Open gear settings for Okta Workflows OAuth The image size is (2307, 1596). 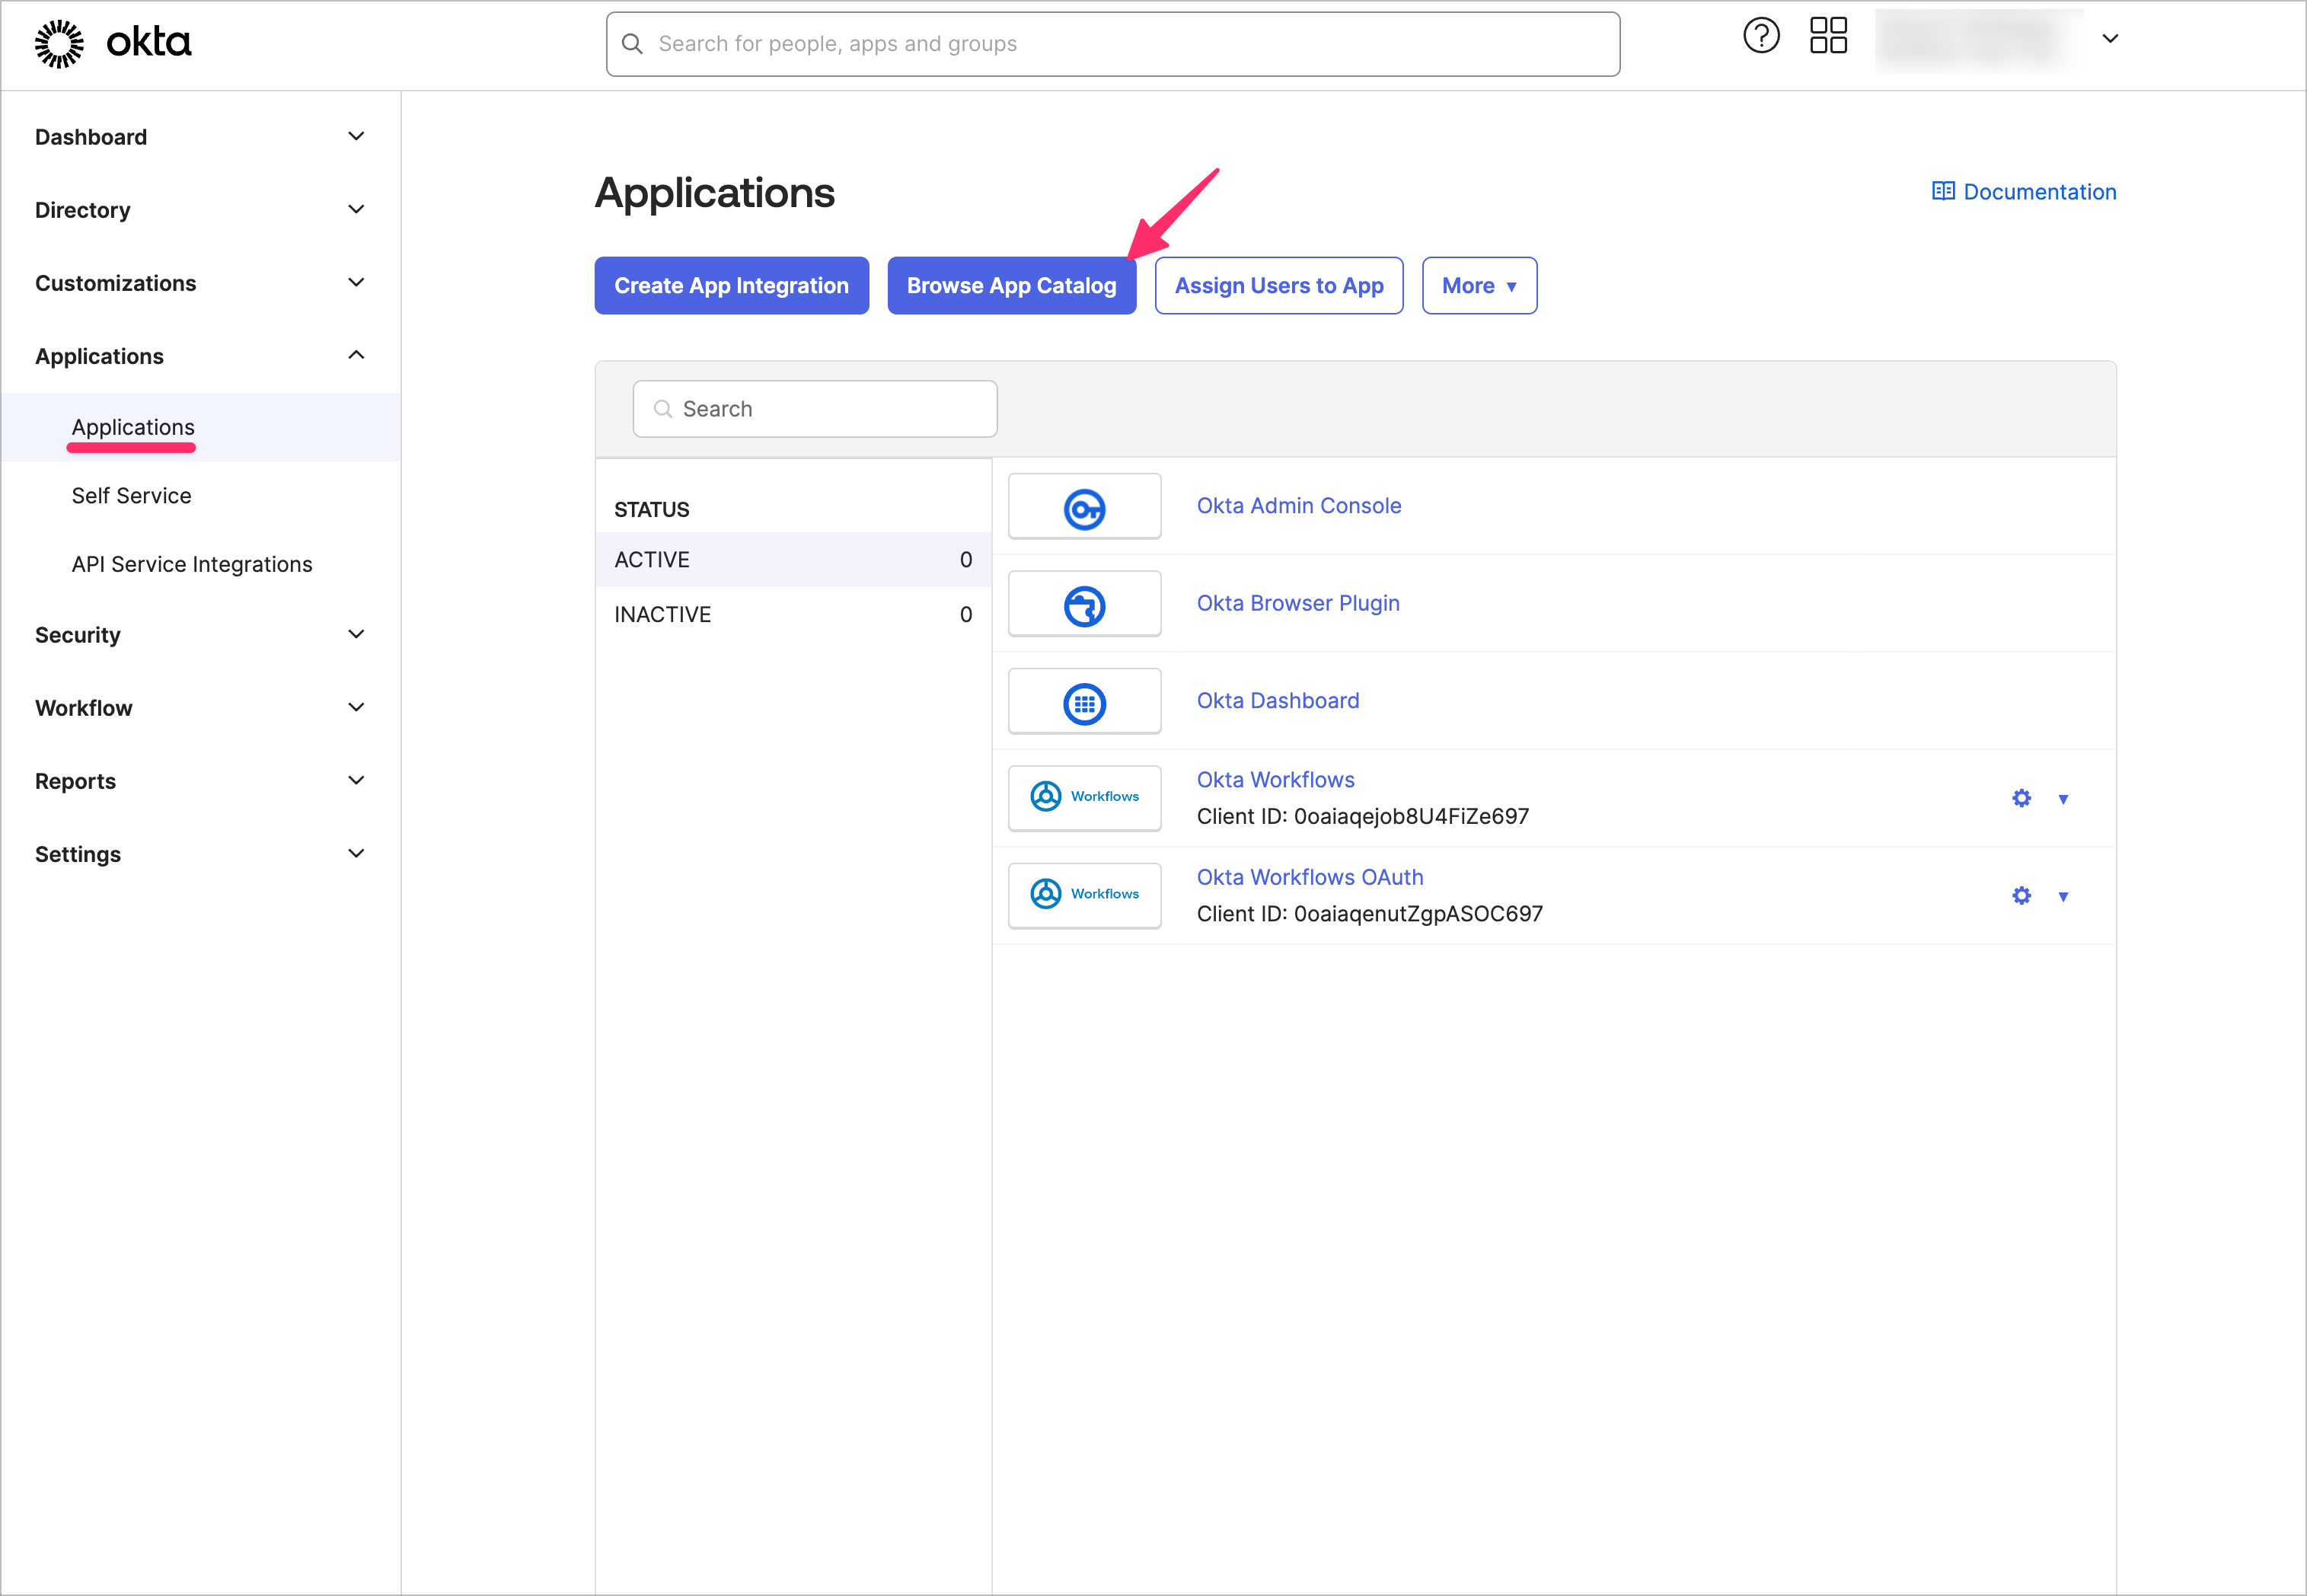click(x=2021, y=895)
